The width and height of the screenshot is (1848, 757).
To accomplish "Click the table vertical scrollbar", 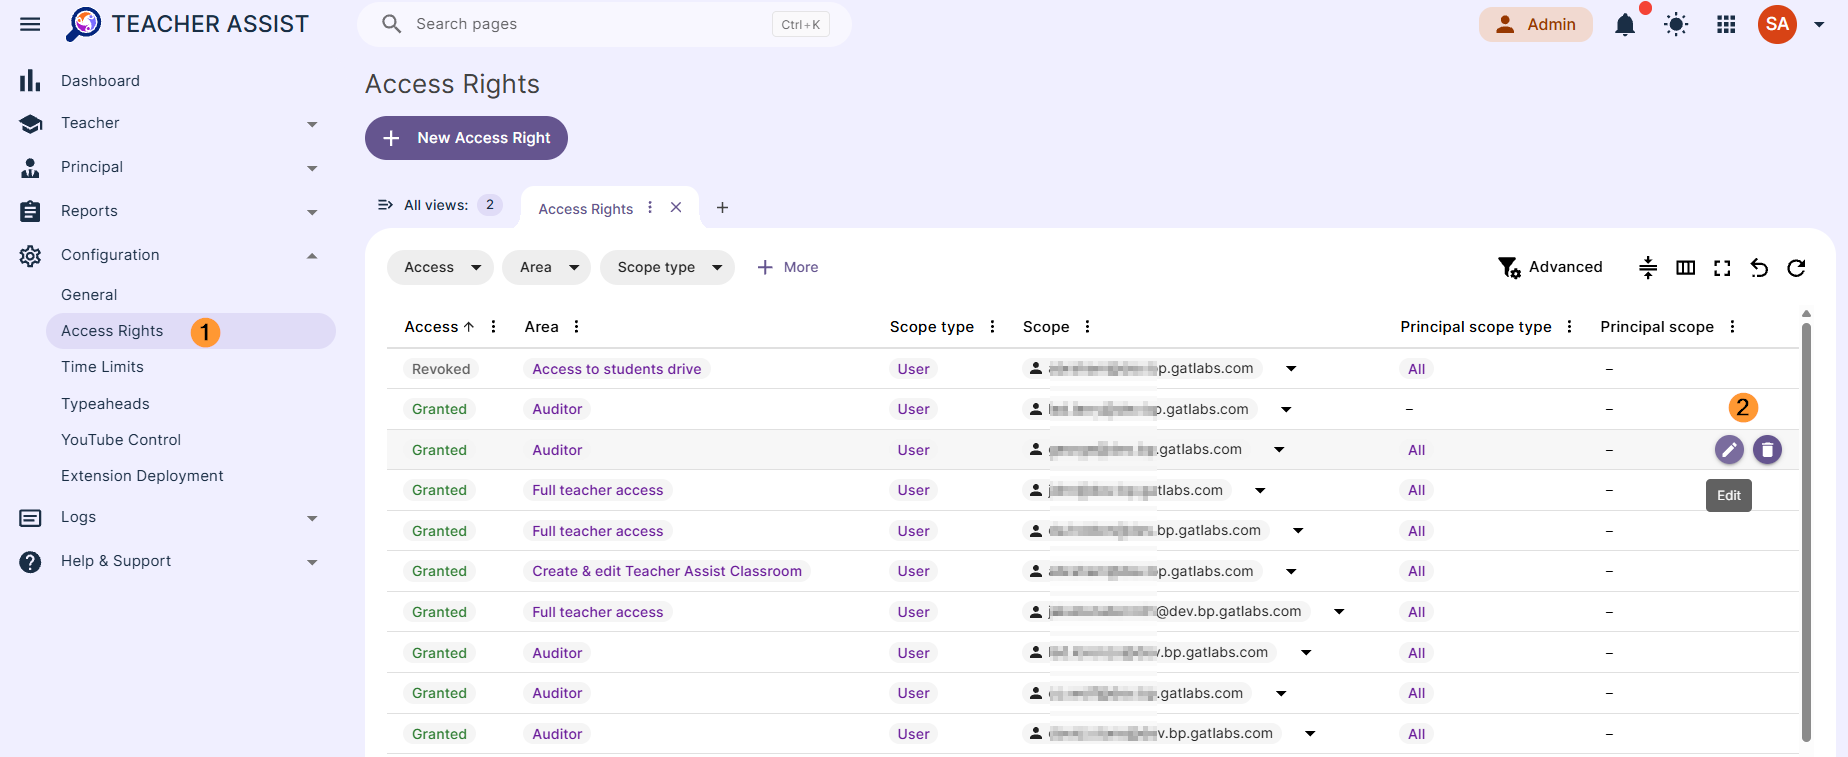I will coord(1806,530).
